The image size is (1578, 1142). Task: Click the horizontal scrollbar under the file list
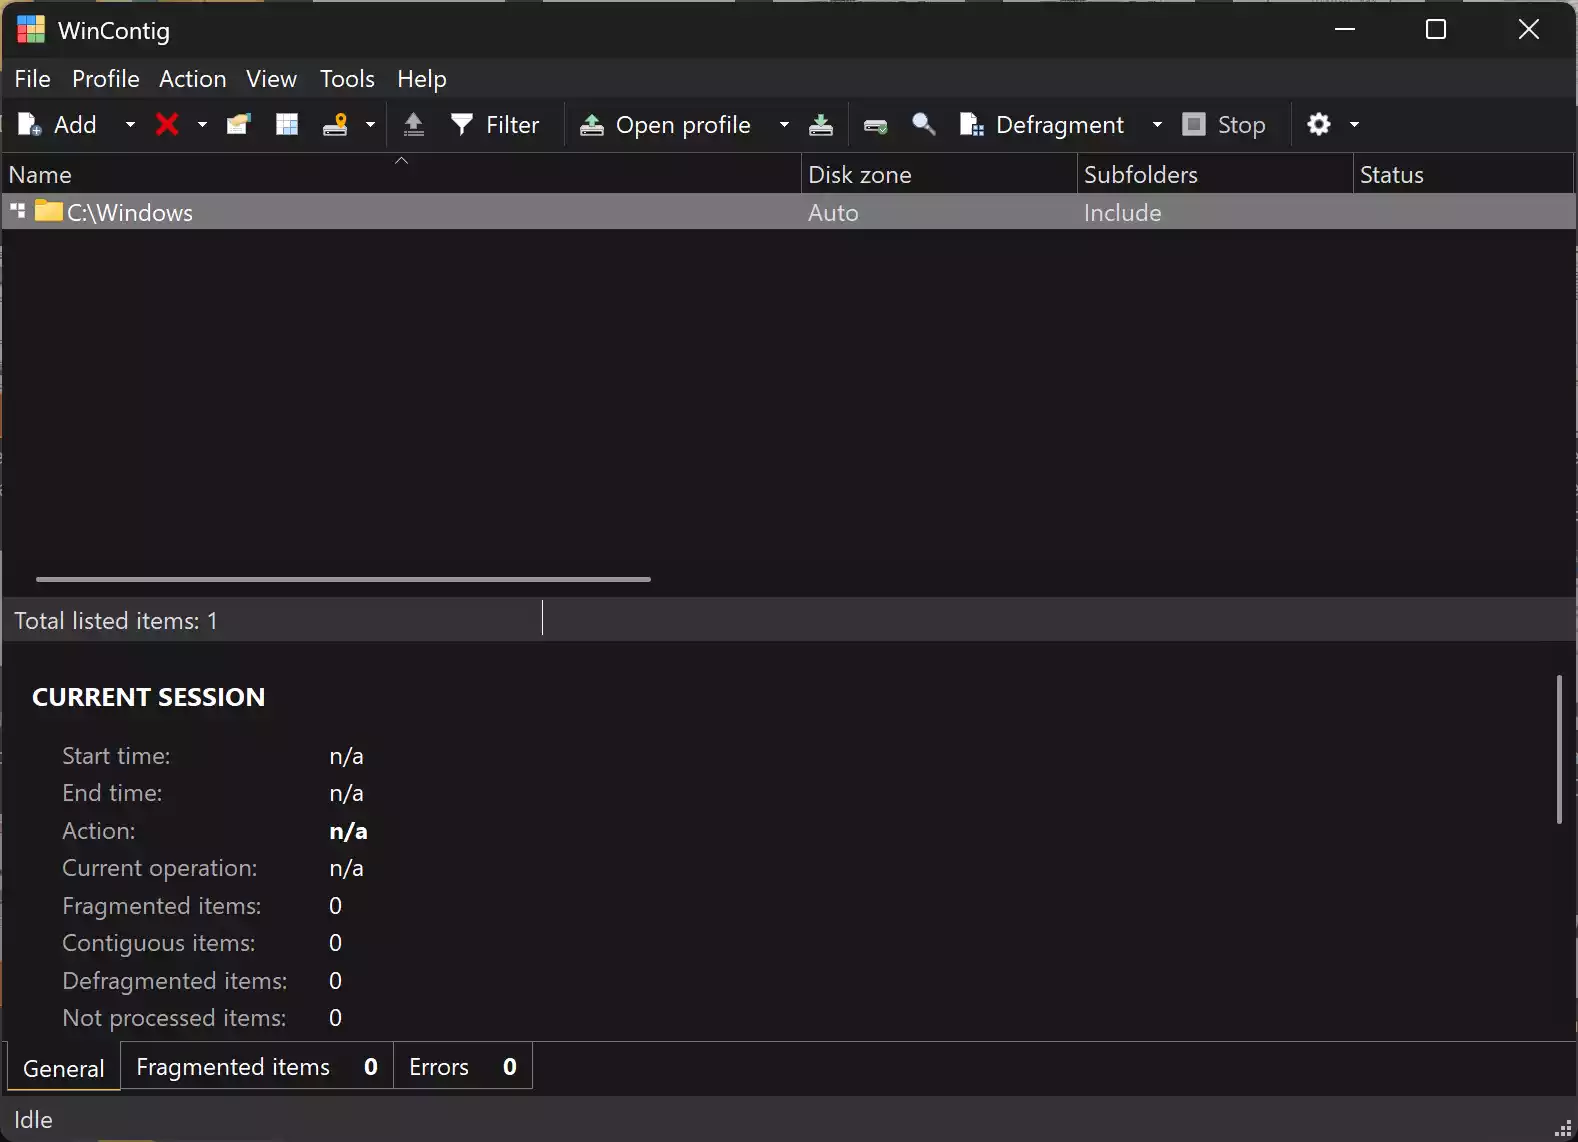[343, 579]
